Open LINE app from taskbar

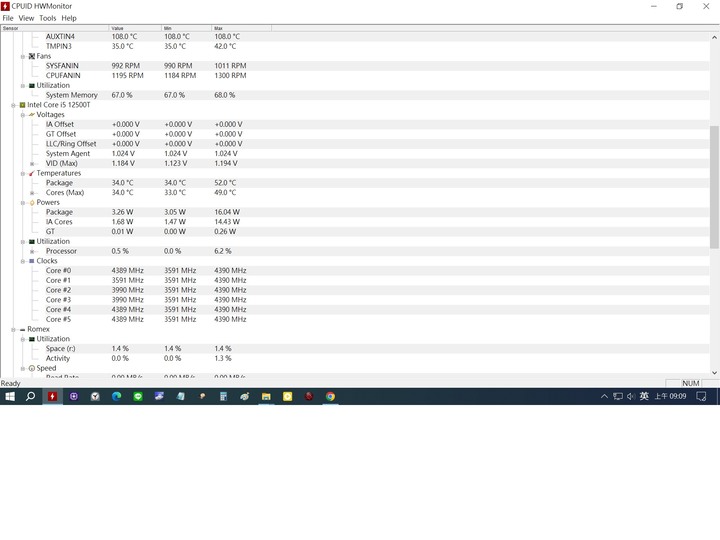pyautogui.click(x=138, y=396)
